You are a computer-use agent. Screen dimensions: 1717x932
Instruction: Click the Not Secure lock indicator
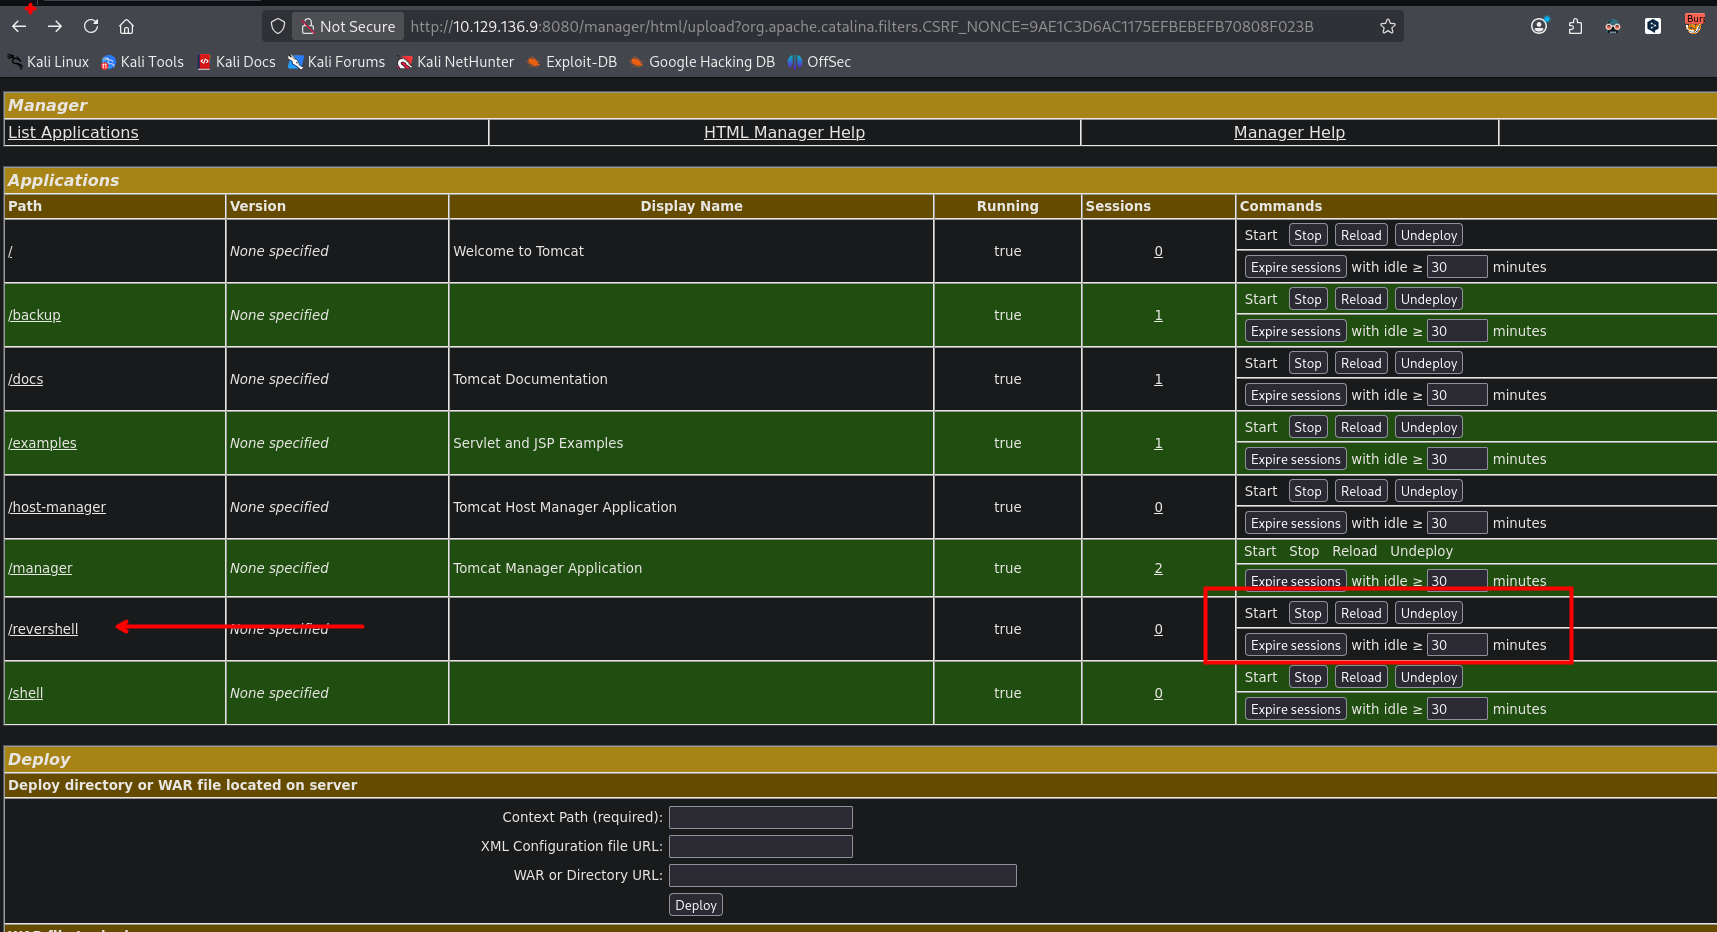point(348,27)
